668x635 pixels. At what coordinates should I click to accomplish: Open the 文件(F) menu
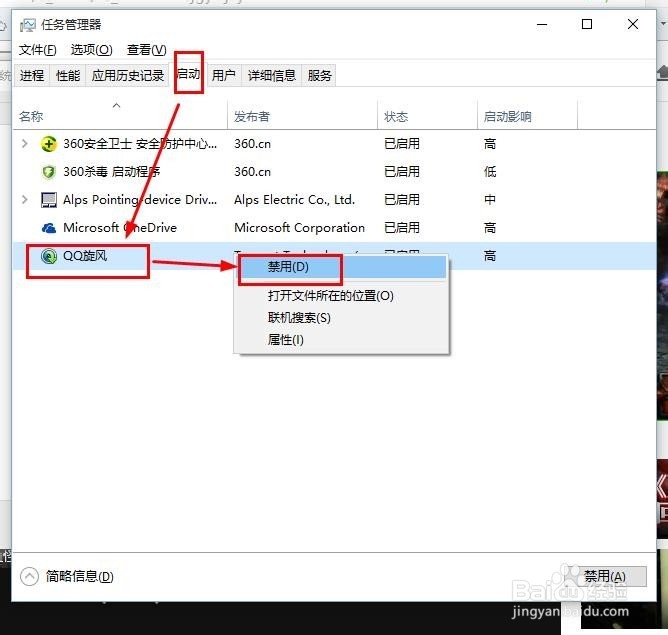point(37,50)
